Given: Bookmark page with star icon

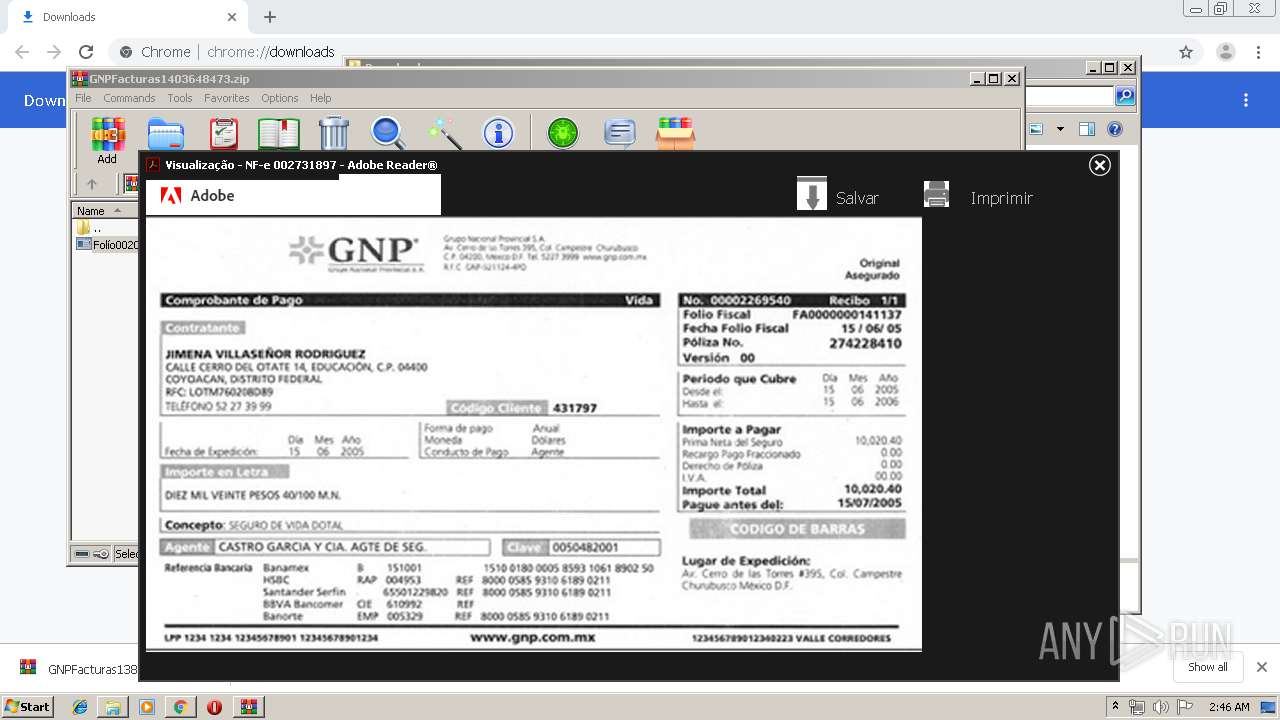Looking at the screenshot, I should (1186, 52).
